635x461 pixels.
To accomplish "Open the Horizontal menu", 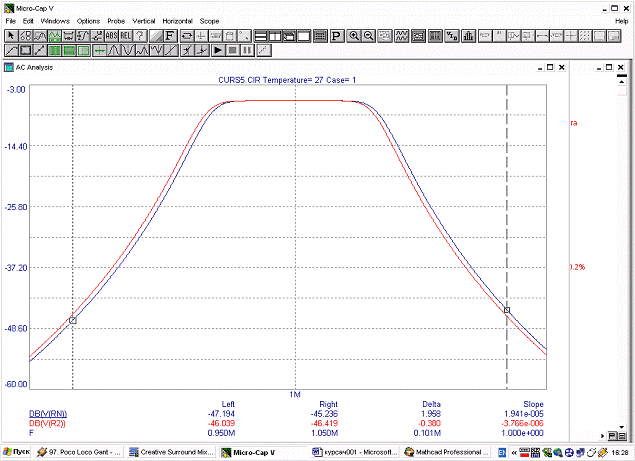I will 177,20.
